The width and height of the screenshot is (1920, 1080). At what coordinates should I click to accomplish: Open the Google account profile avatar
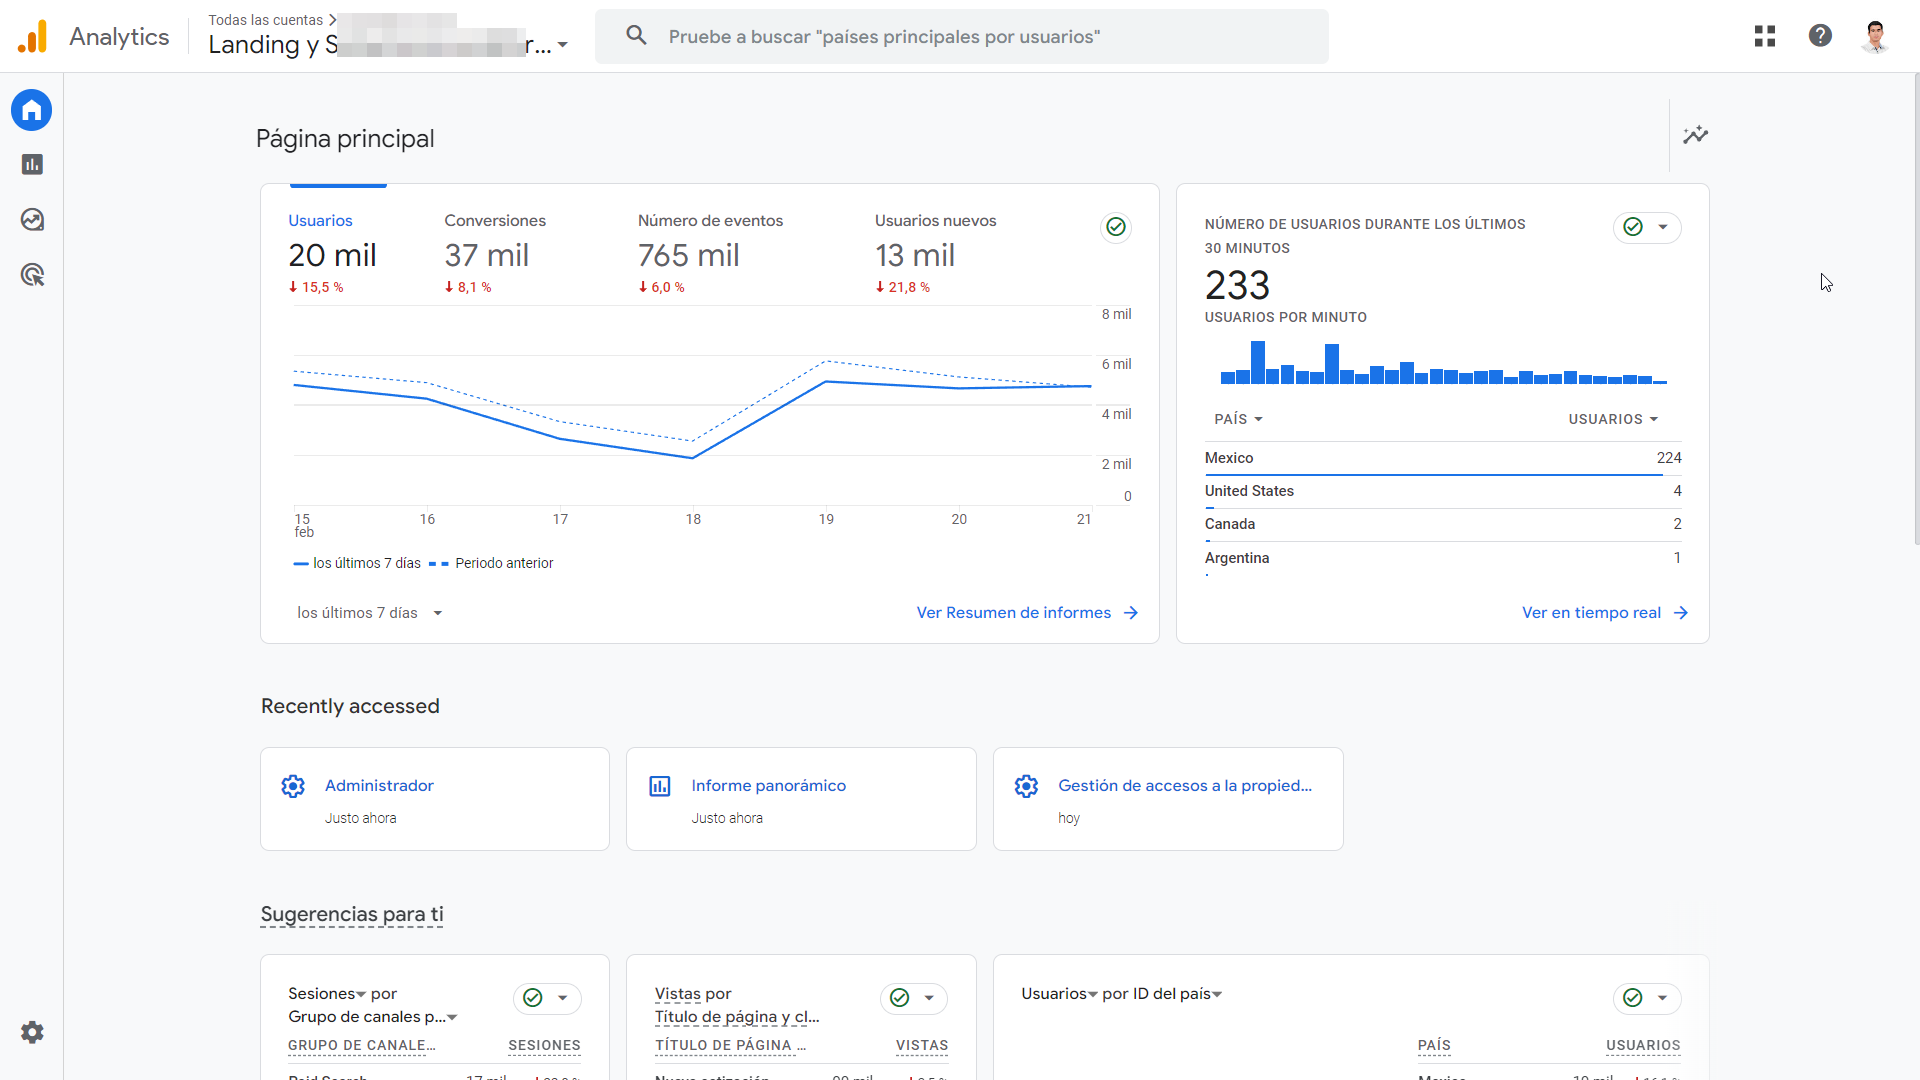[x=1875, y=35]
